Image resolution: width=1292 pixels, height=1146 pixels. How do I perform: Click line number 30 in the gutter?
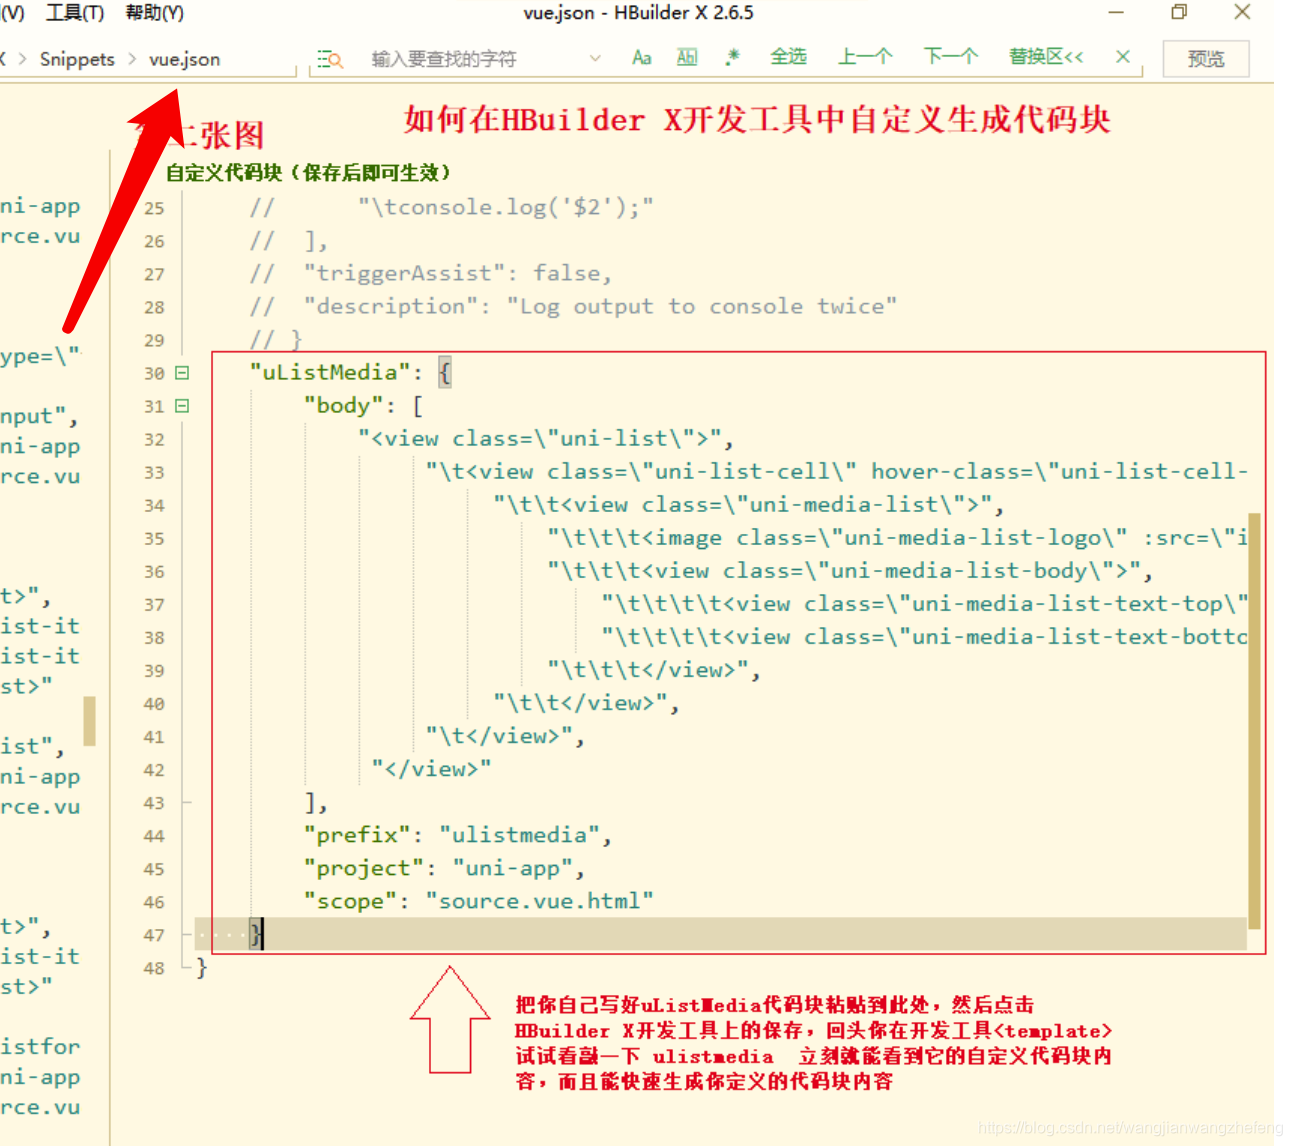153,373
